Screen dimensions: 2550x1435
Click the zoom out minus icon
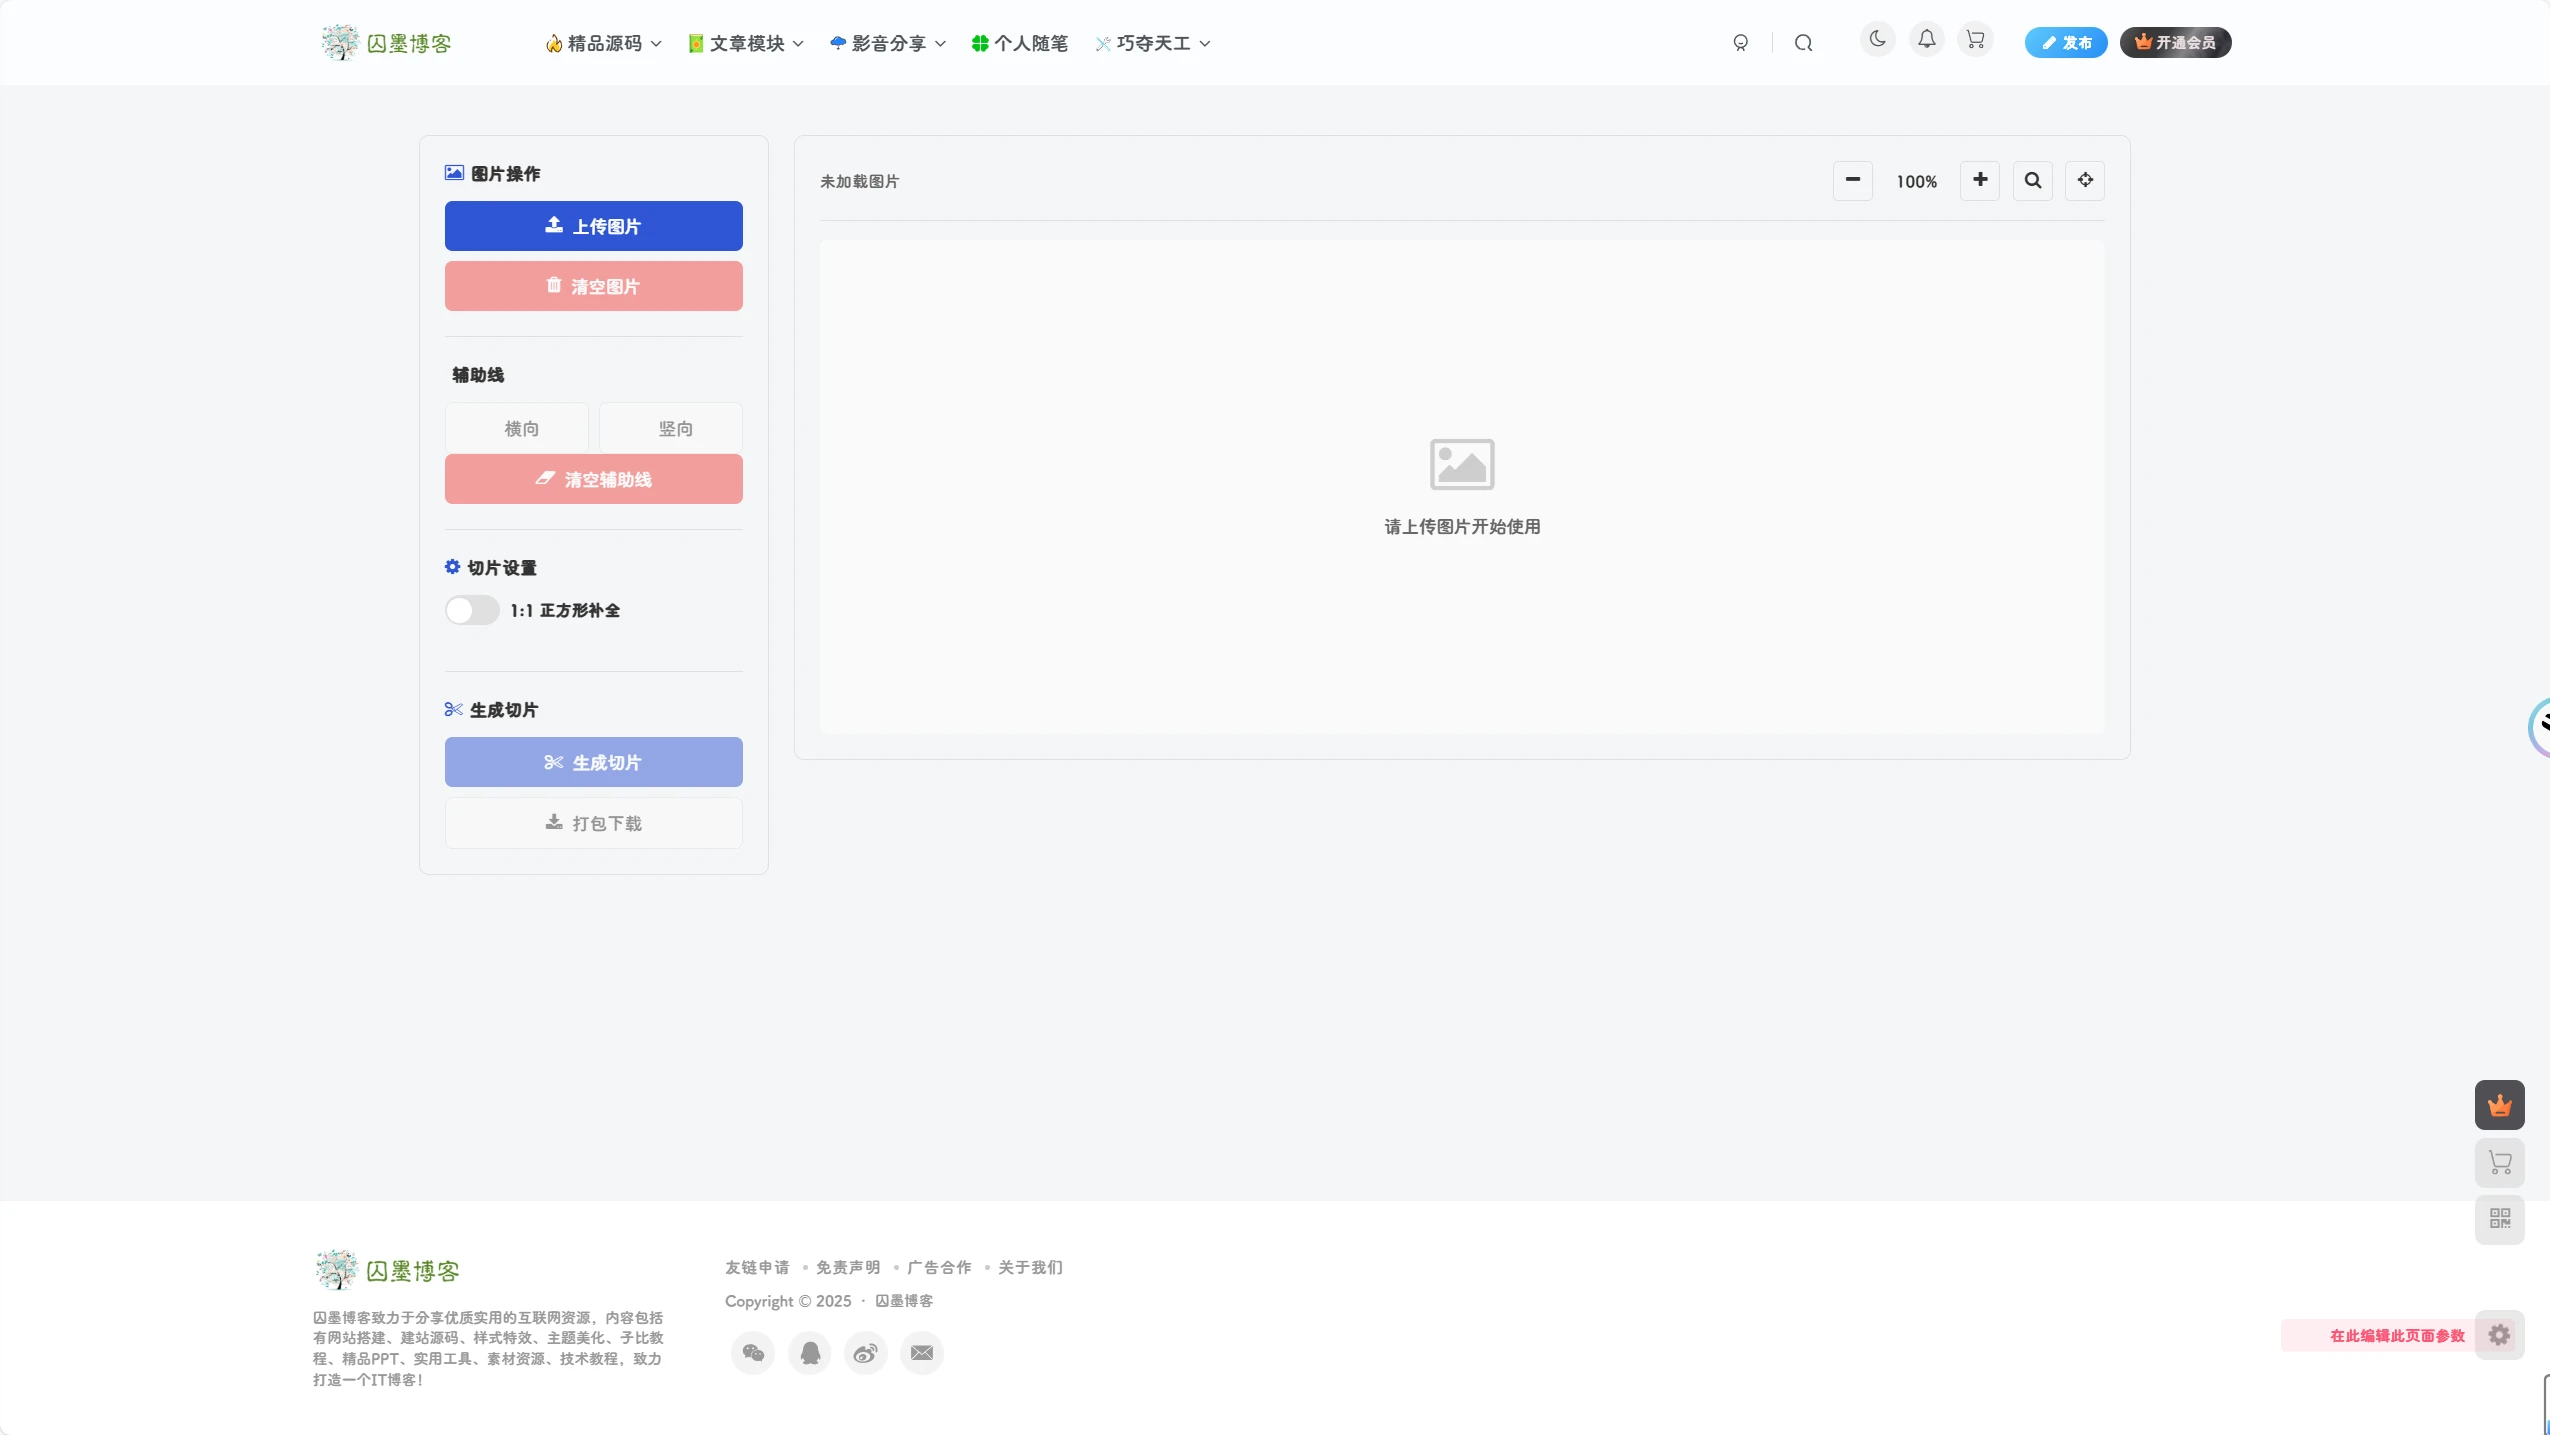pos(1852,181)
